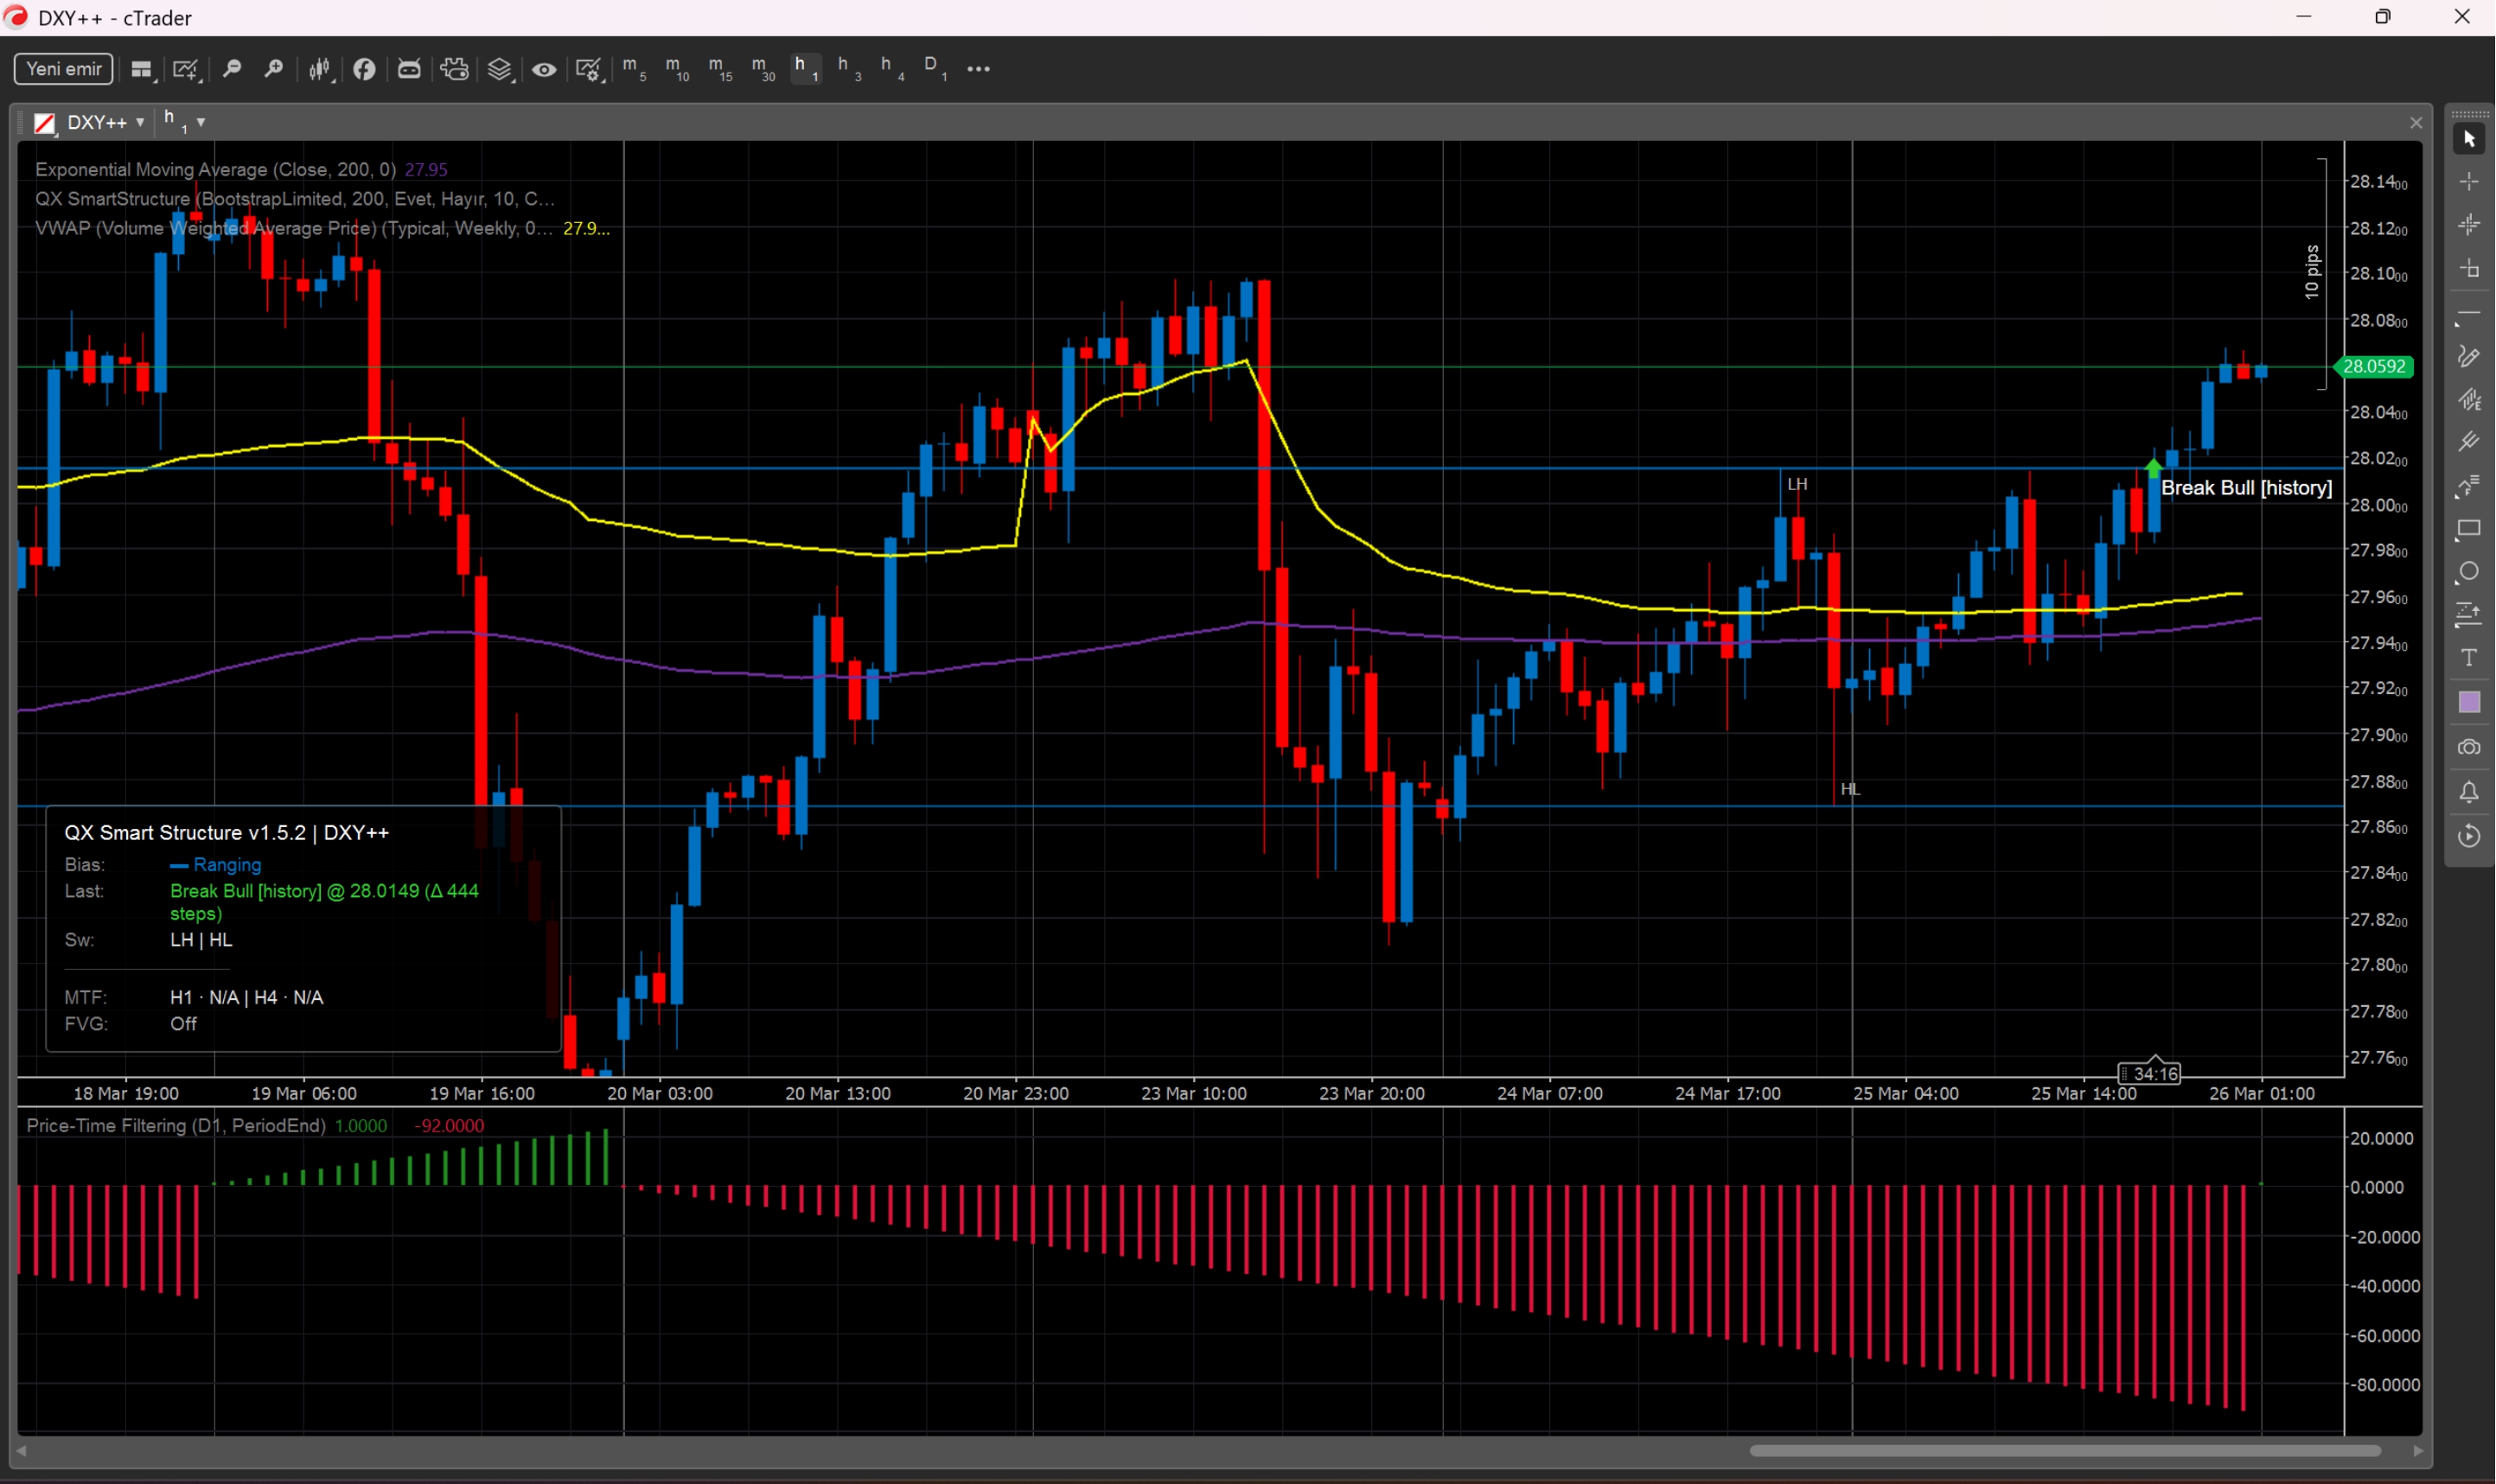
Task: Select the Zoom In magnifier tool
Action: click(x=275, y=69)
